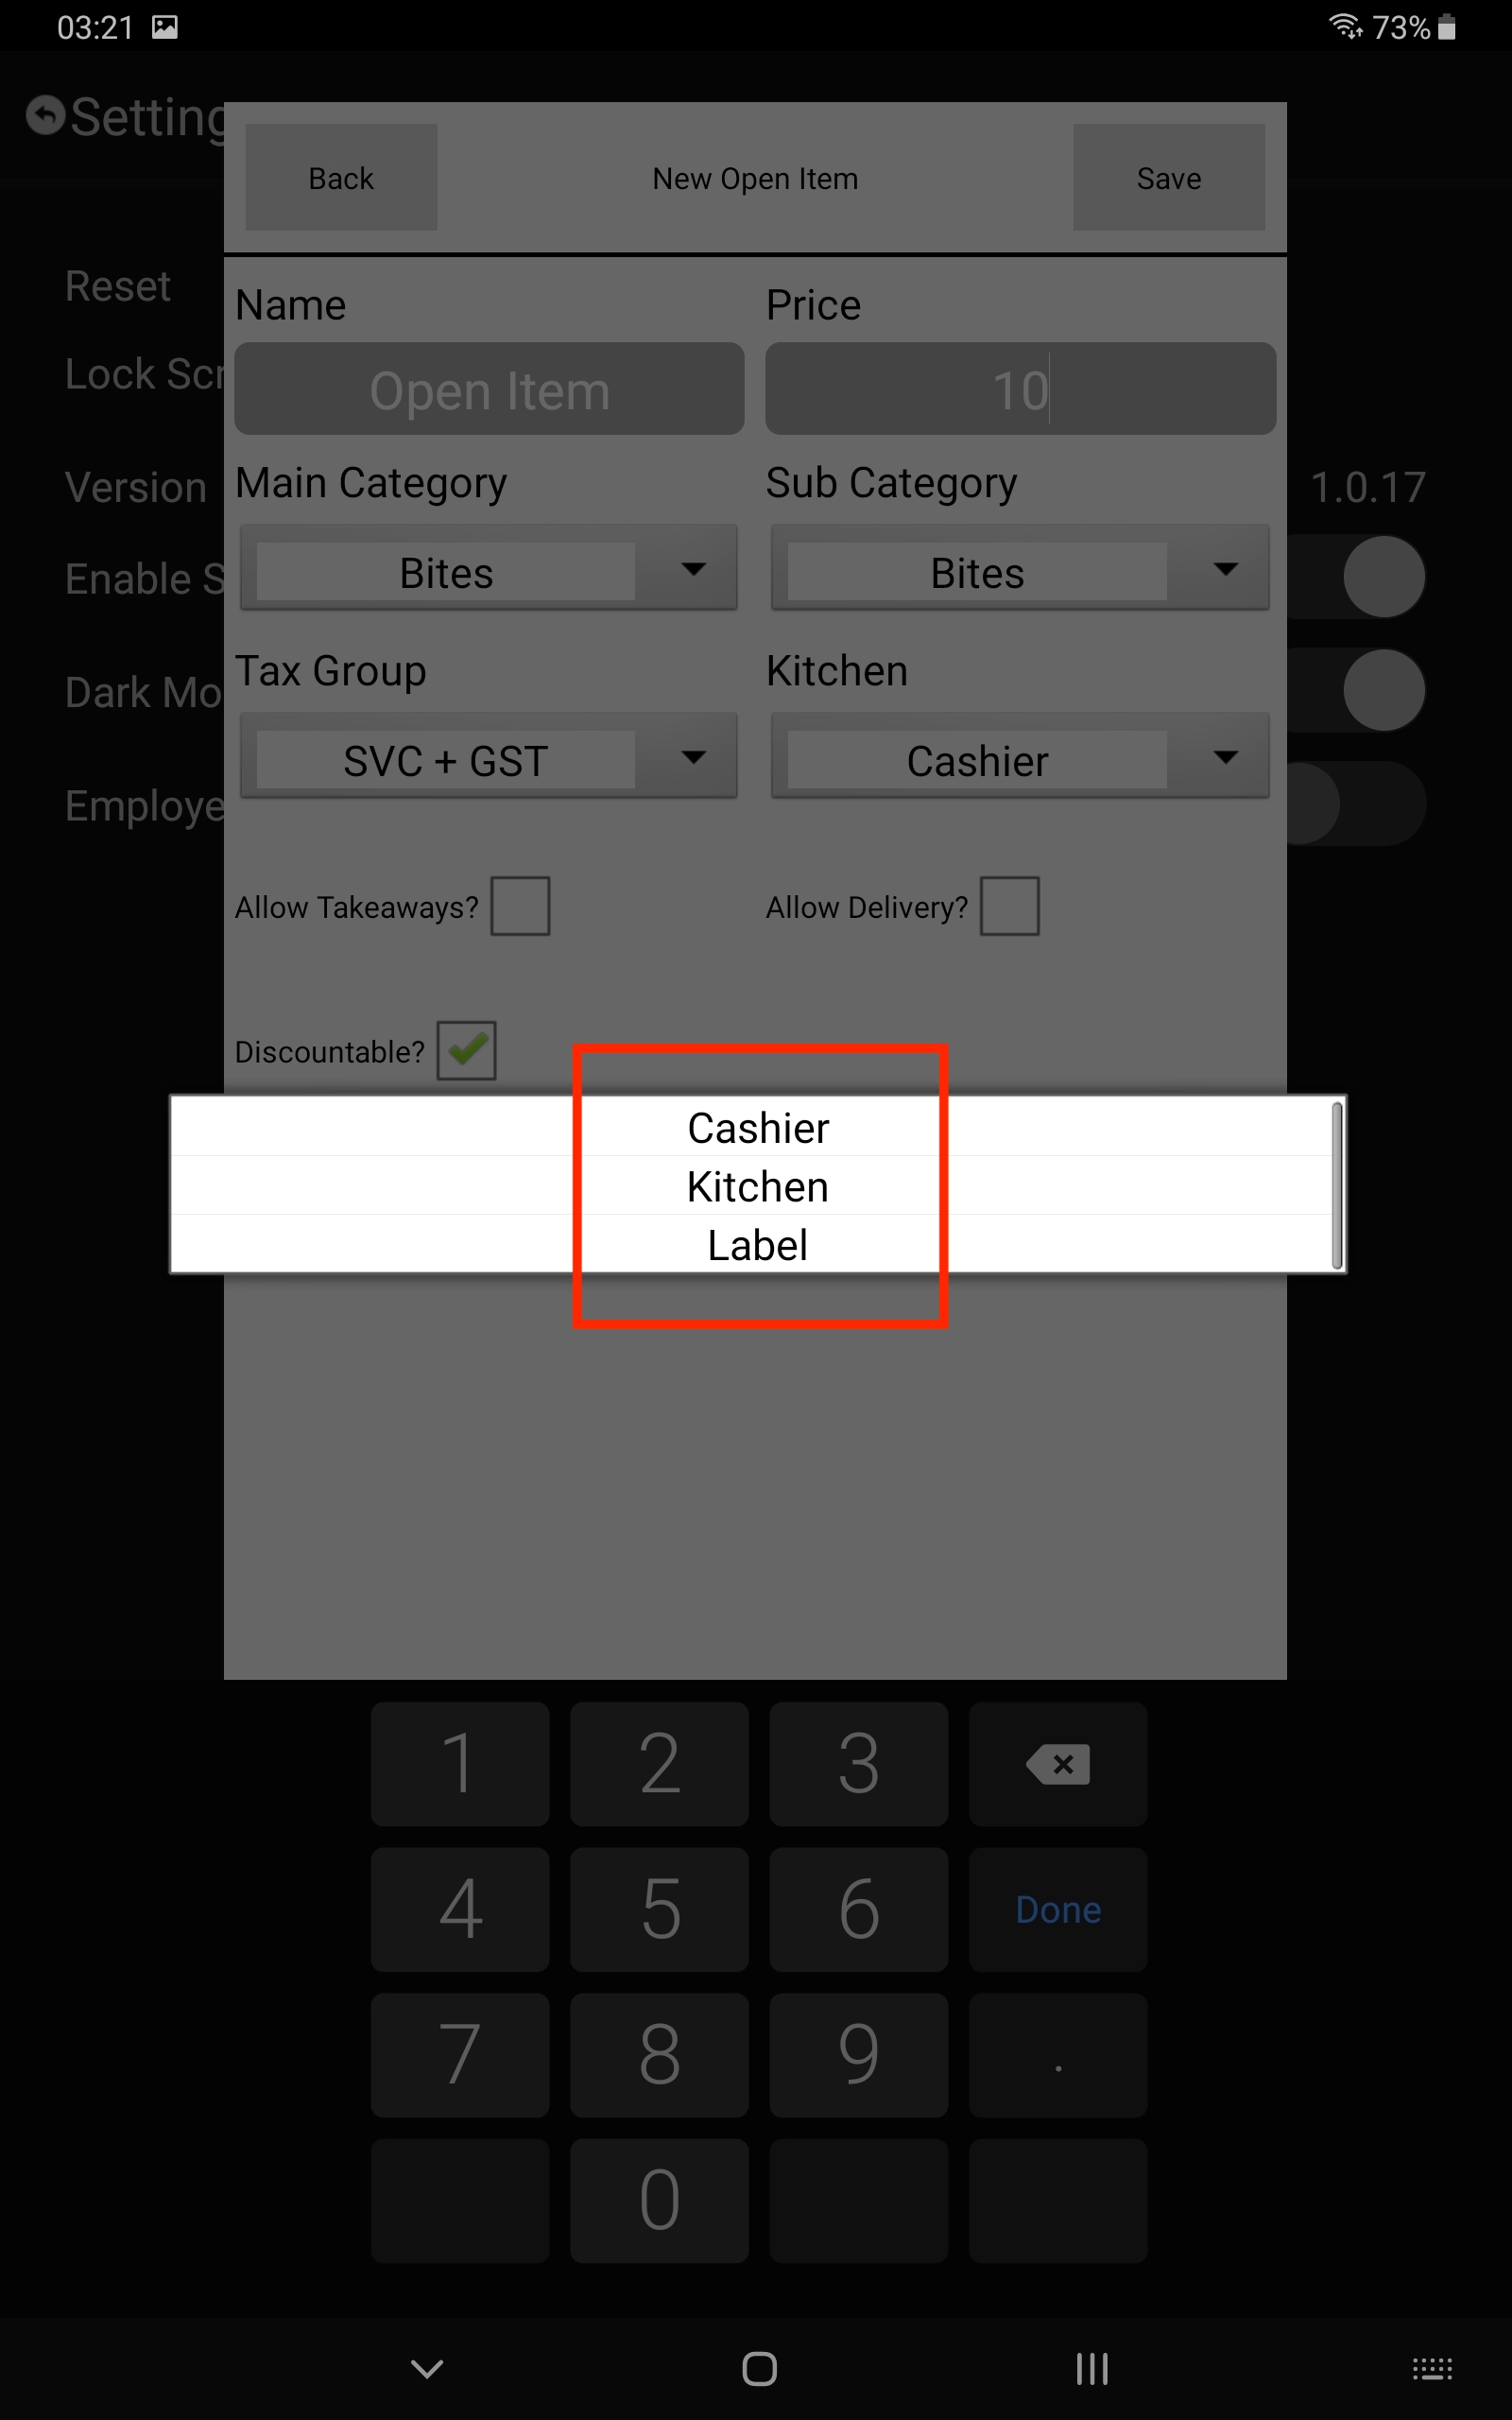Open recent apps from the navigation bar

[x=1092, y=2368]
